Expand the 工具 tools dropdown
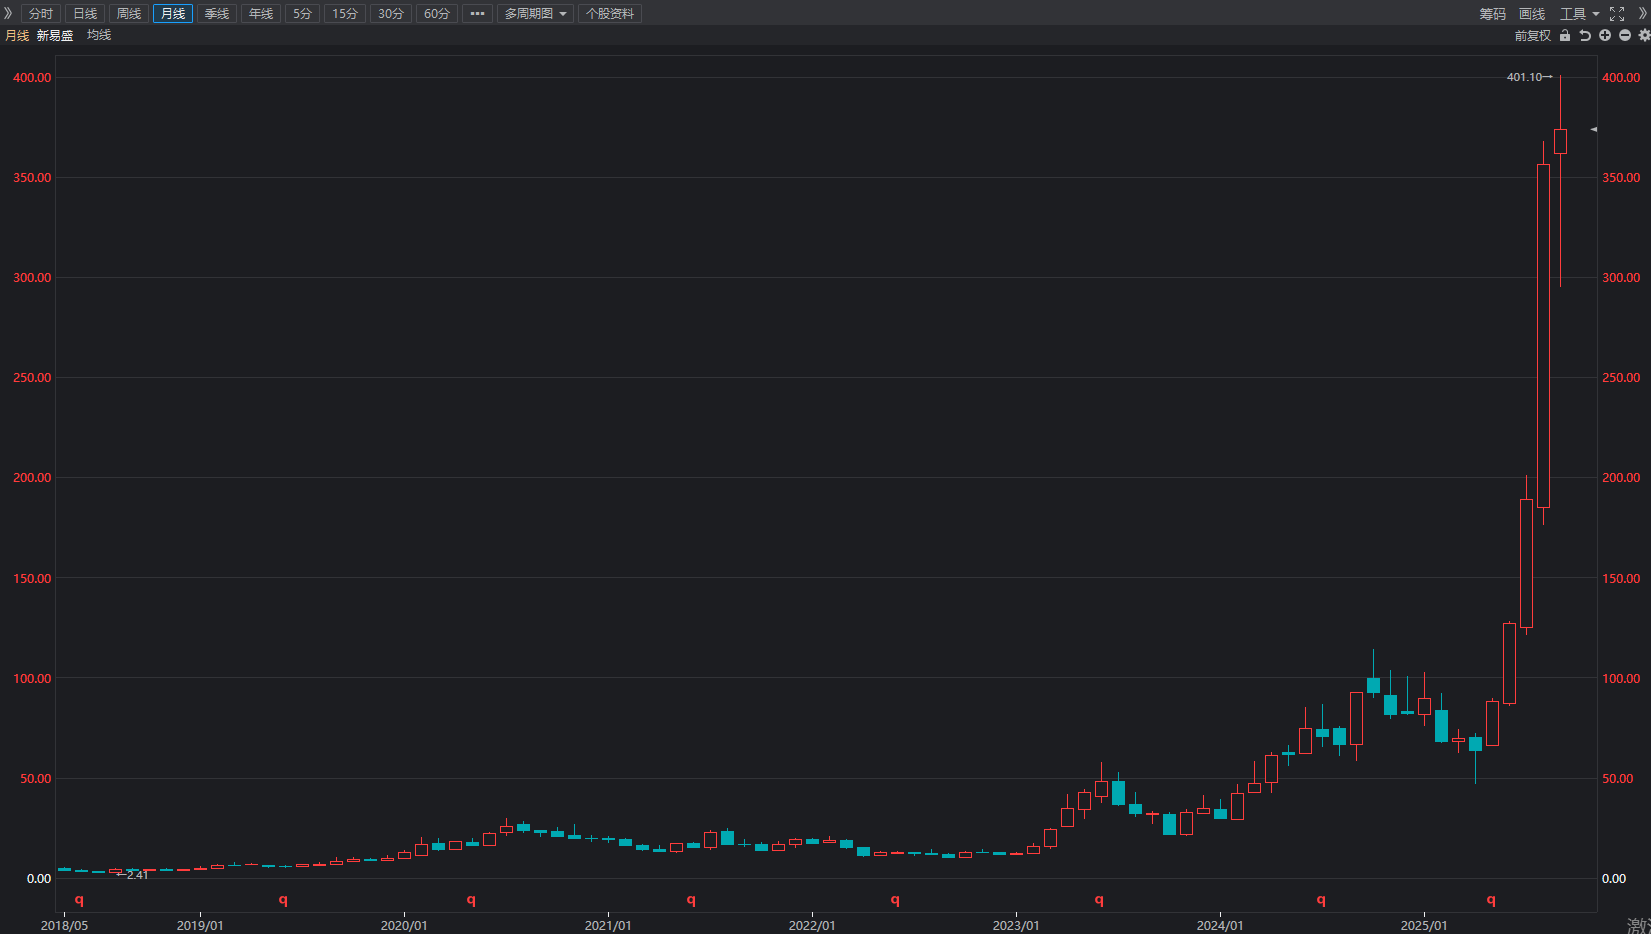This screenshot has width=1651, height=934. coord(1579,14)
